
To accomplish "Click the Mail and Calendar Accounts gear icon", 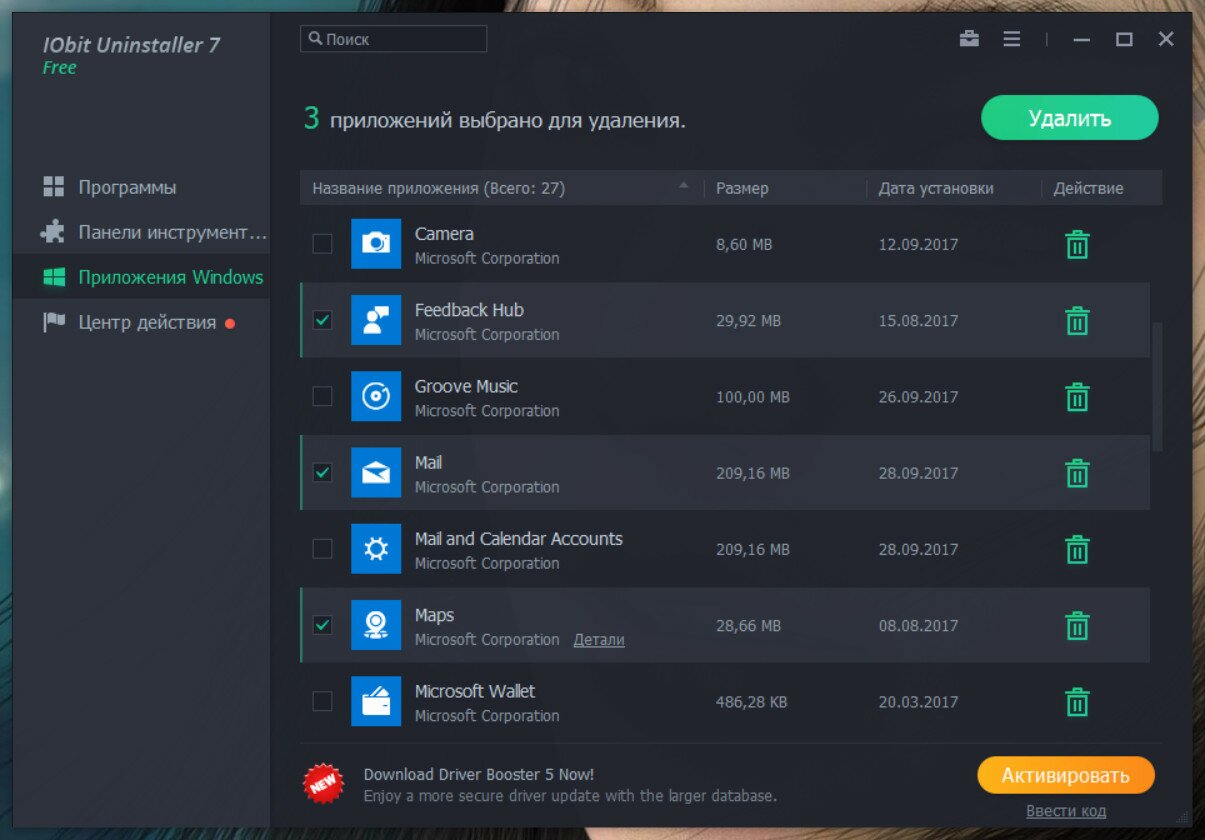I will 376,548.
